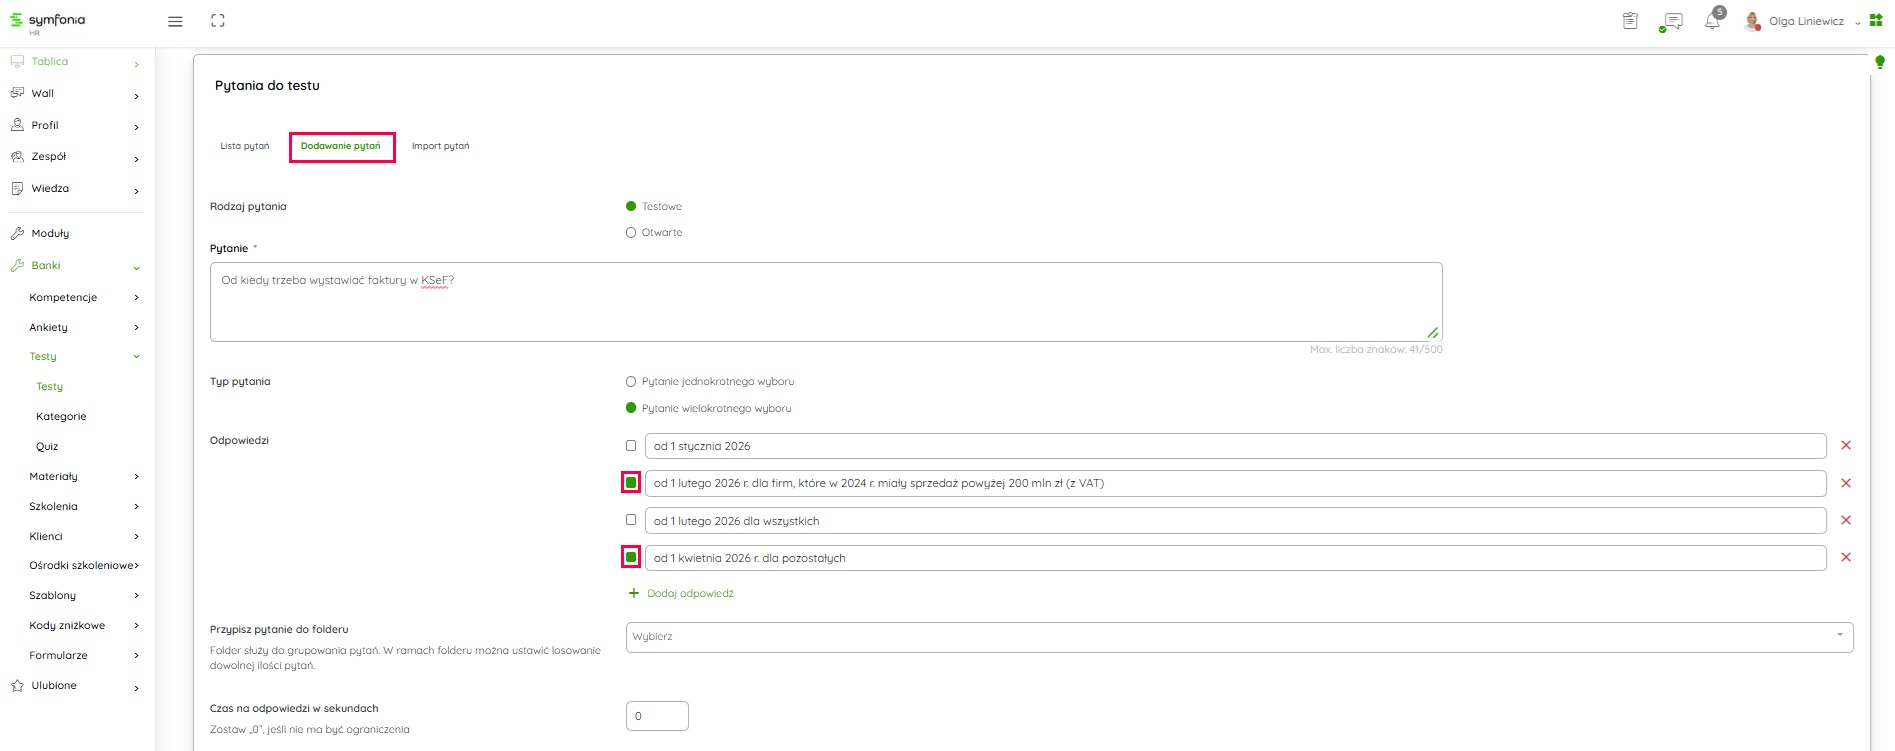Image resolution: width=1895 pixels, height=751 pixels.
Task: Switch to the 'Lista pytań' tab
Action: [245, 146]
